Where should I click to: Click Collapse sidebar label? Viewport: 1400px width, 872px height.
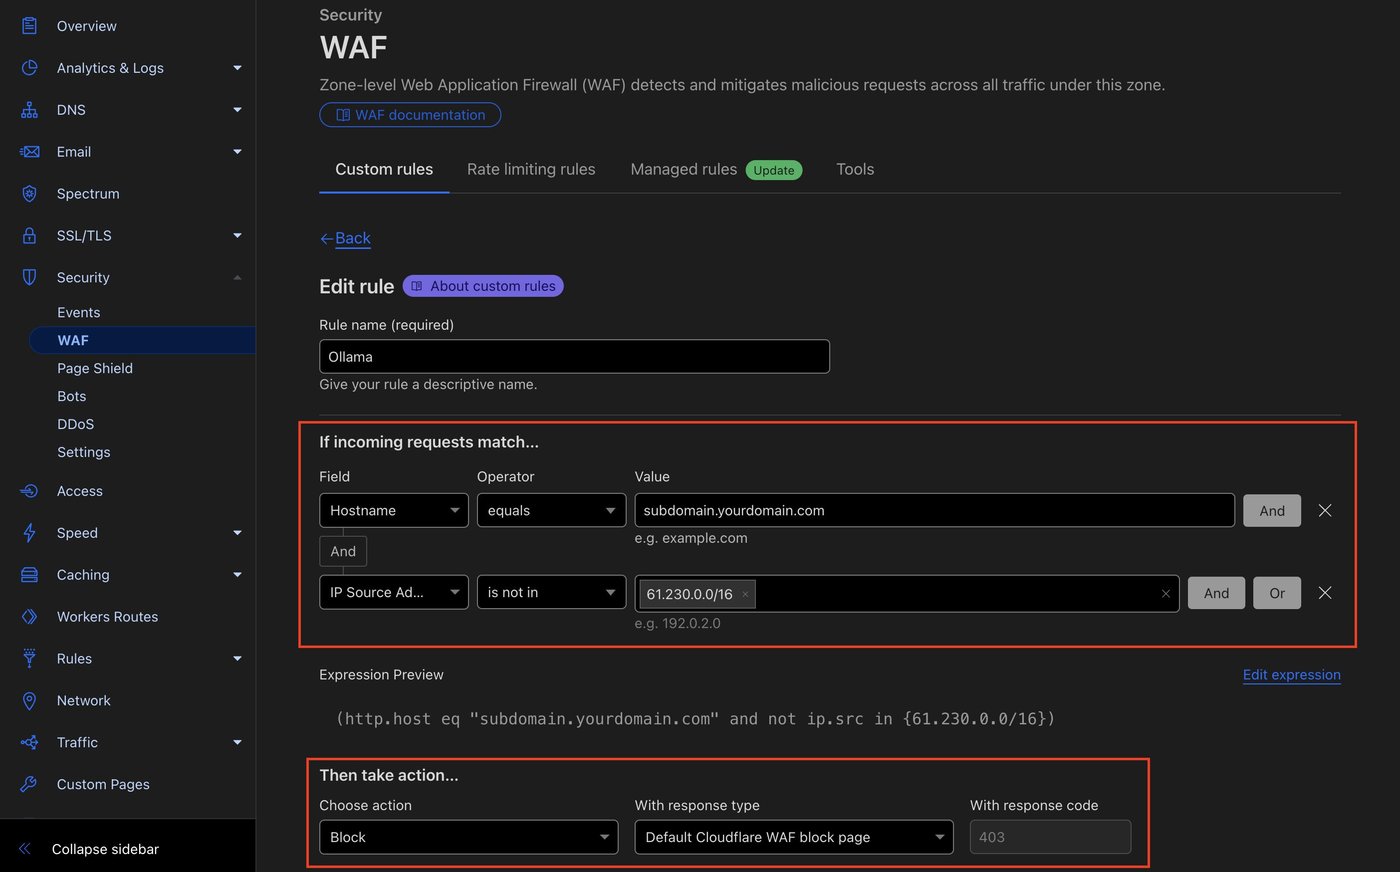pyautogui.click(x=106, y=849)
